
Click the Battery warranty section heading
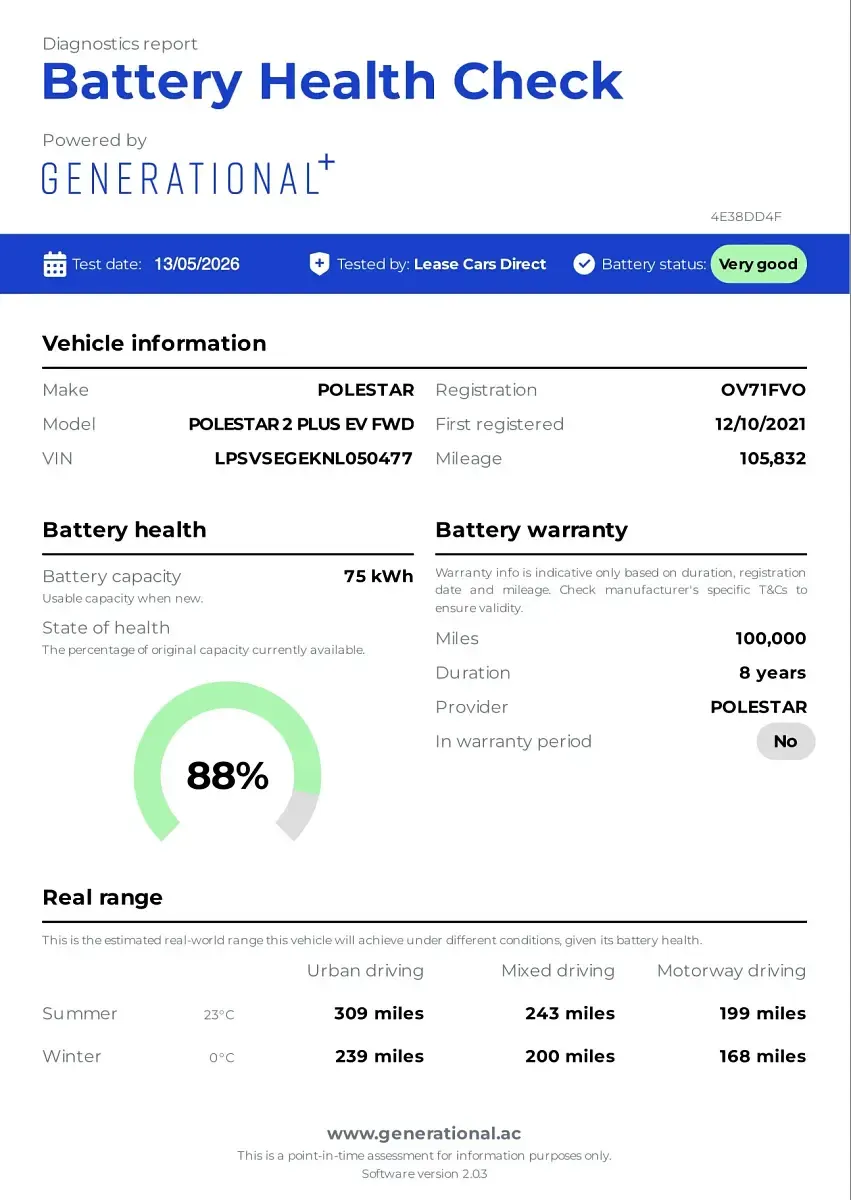[531, 530]
